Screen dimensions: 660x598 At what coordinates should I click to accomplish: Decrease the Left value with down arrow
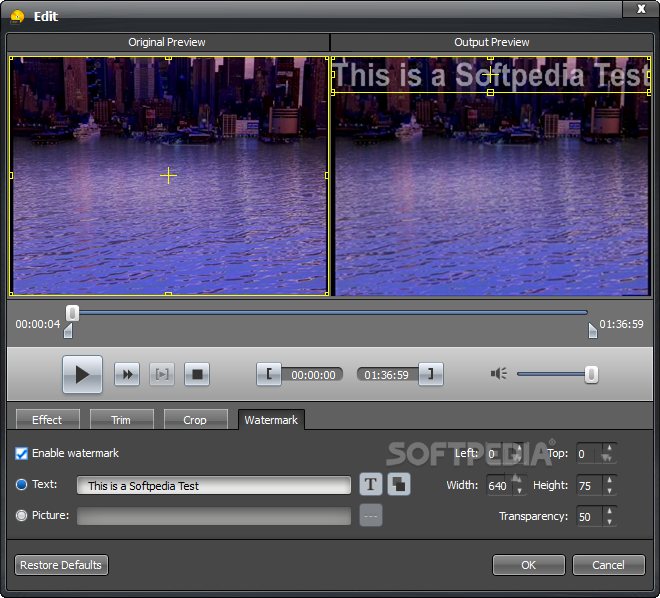point(519,458)
